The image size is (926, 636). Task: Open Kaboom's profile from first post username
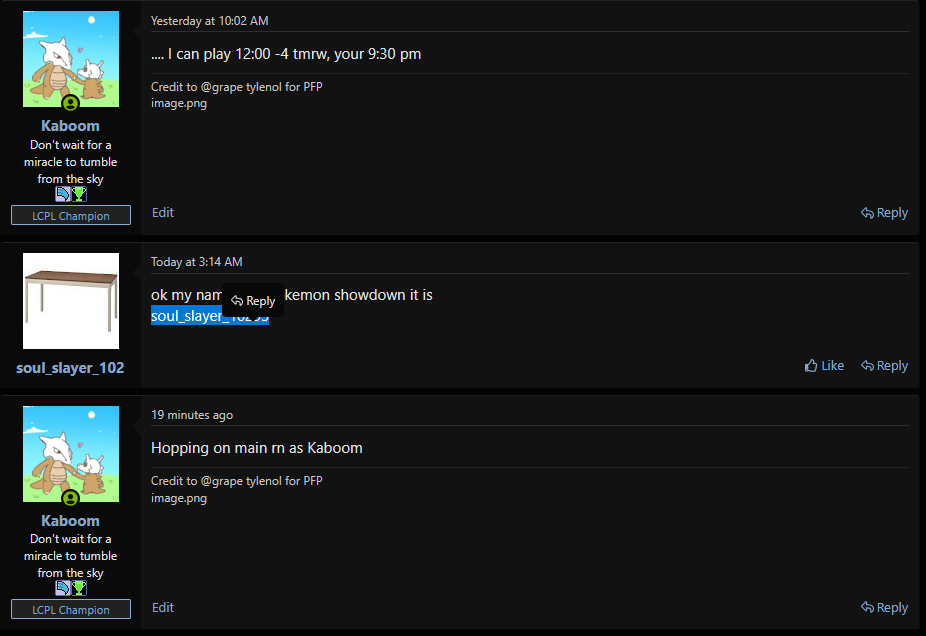[x=70, y=126]
